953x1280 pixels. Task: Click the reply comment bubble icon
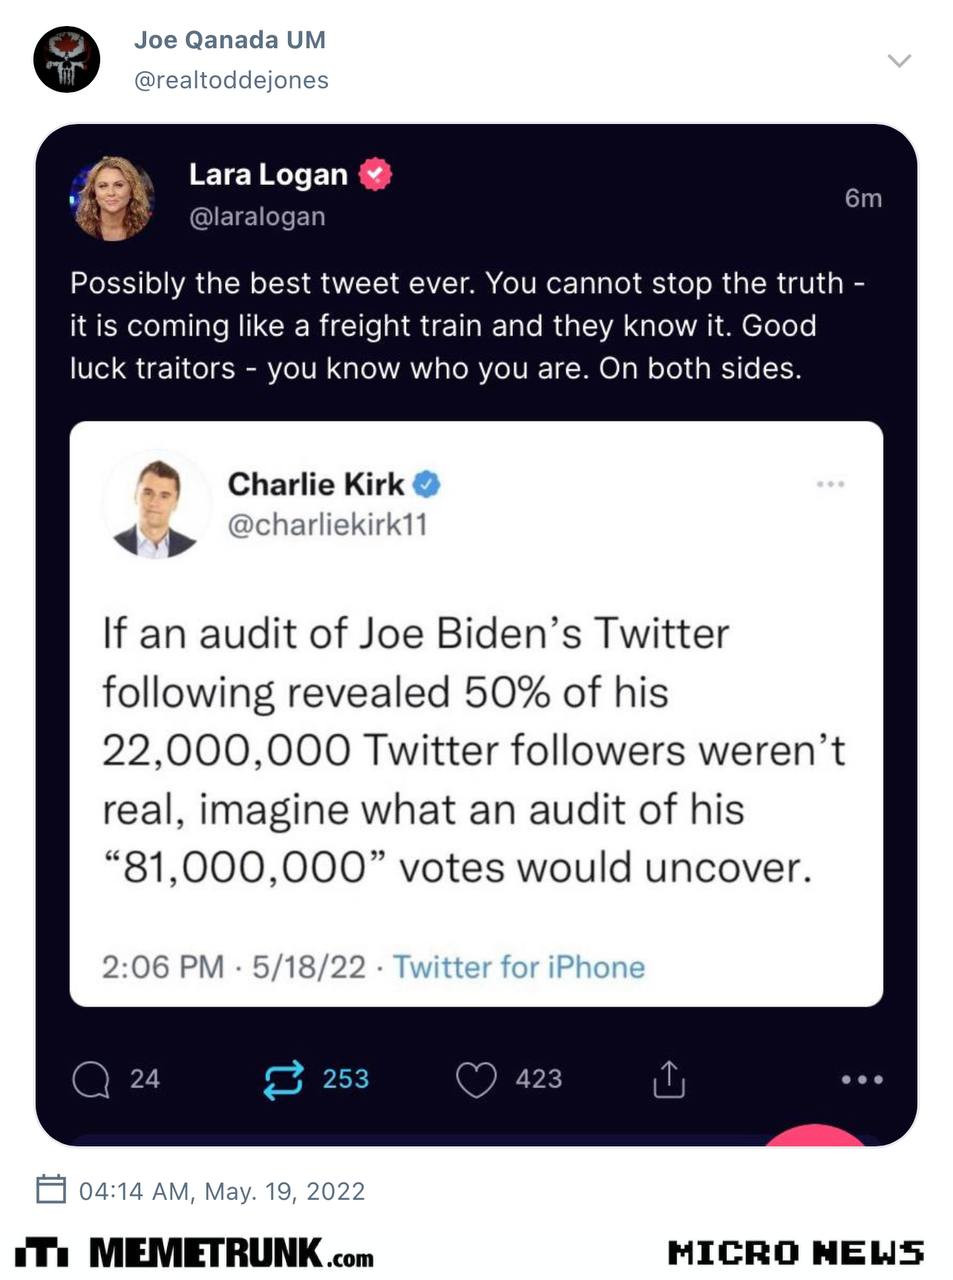point(91,1079)
